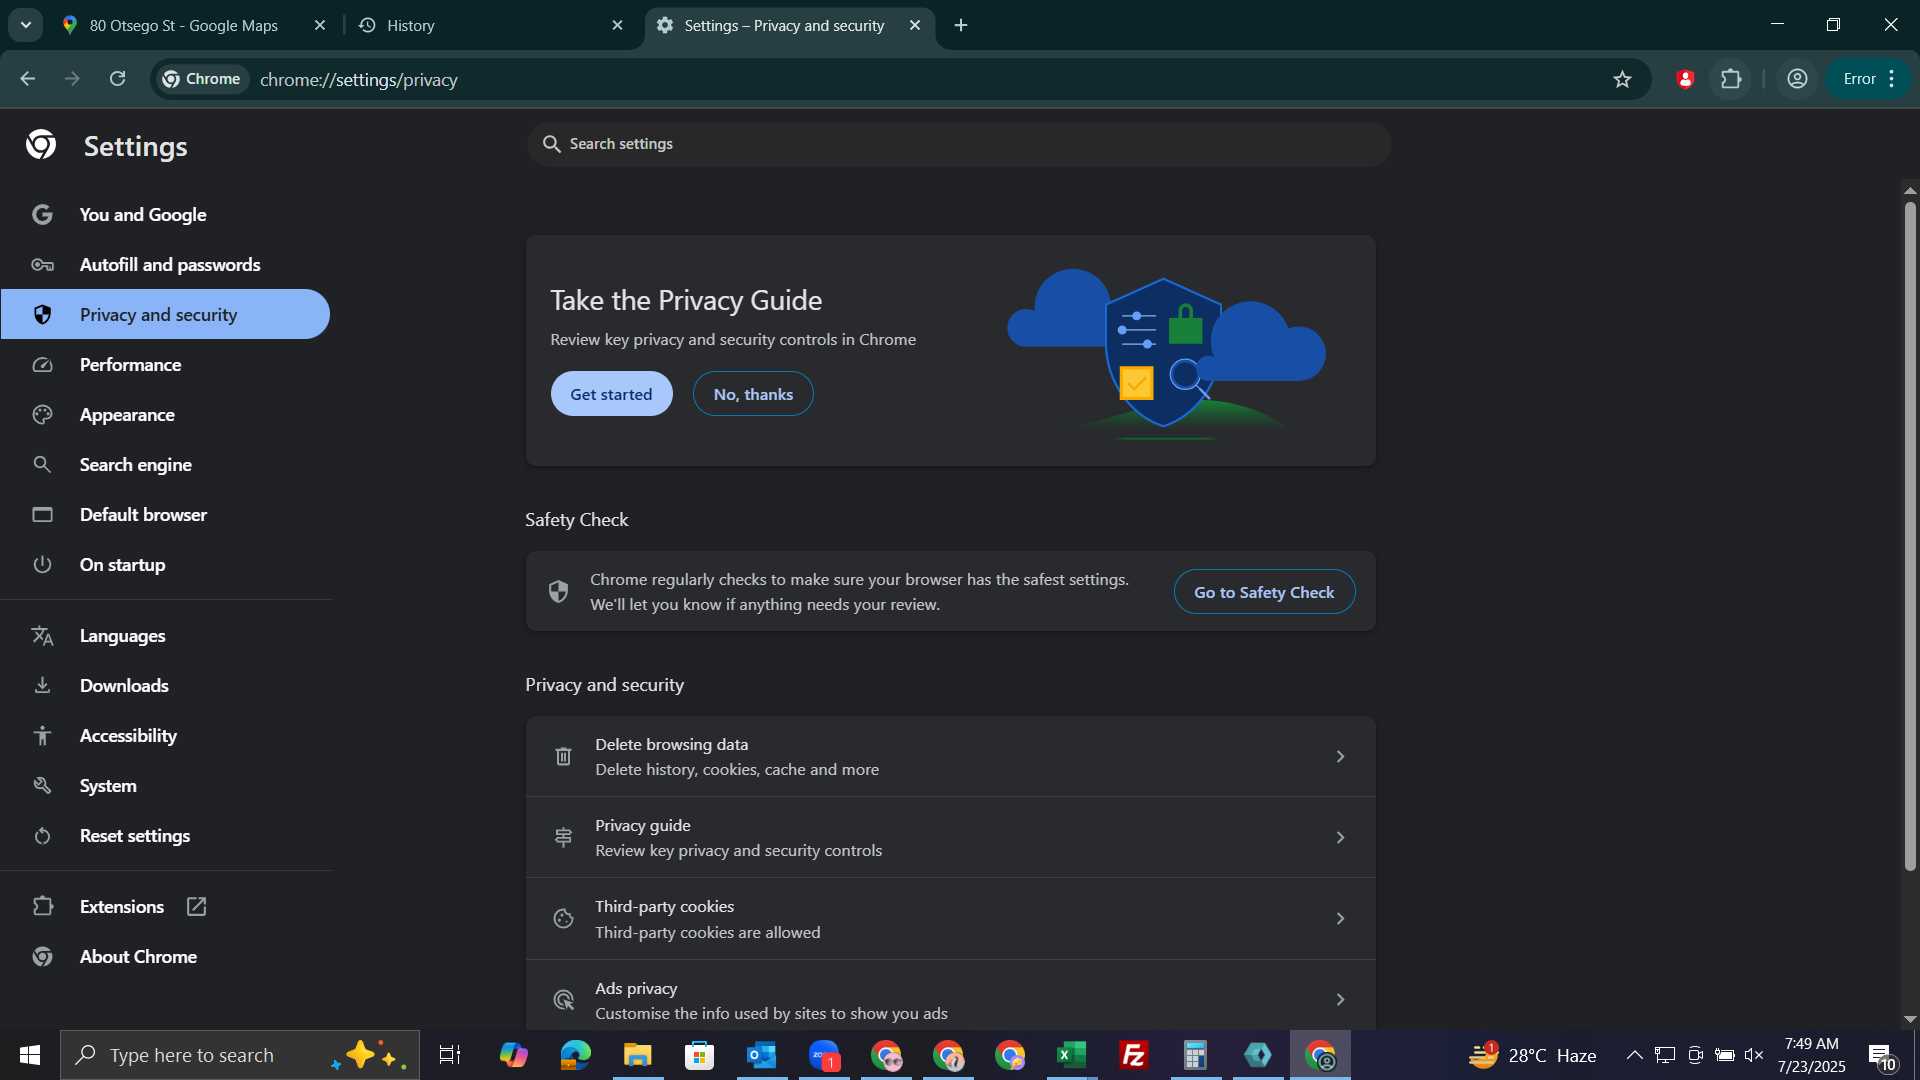Open Task View from taskbar
This screenshot has height=1080, width=1920.
pyautogui.click(x=450, y=1055)
